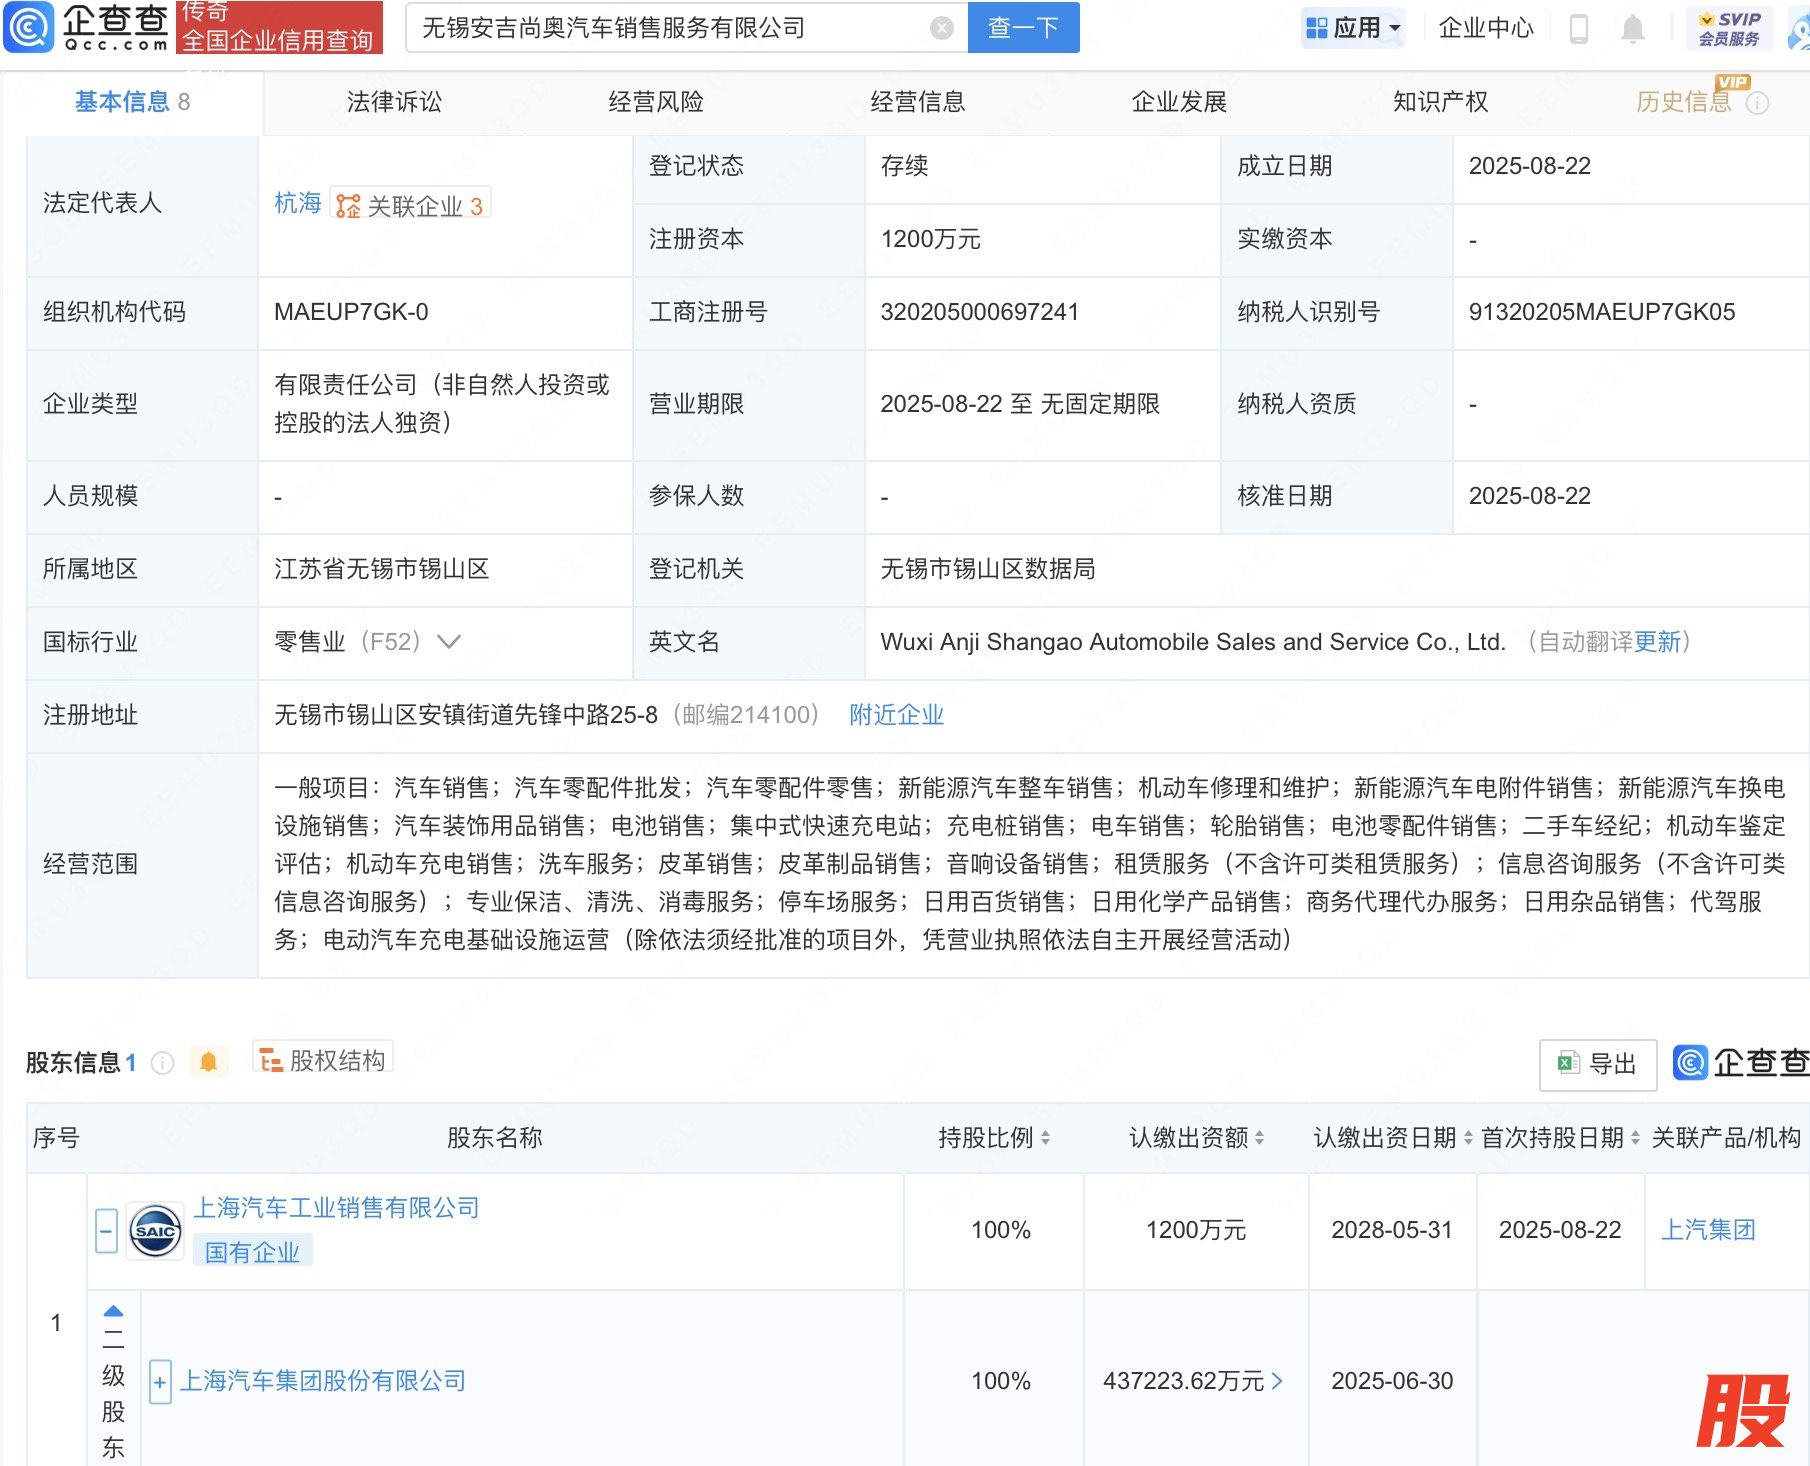Click info icon next to 股东信息

(x=162, y=1063)
